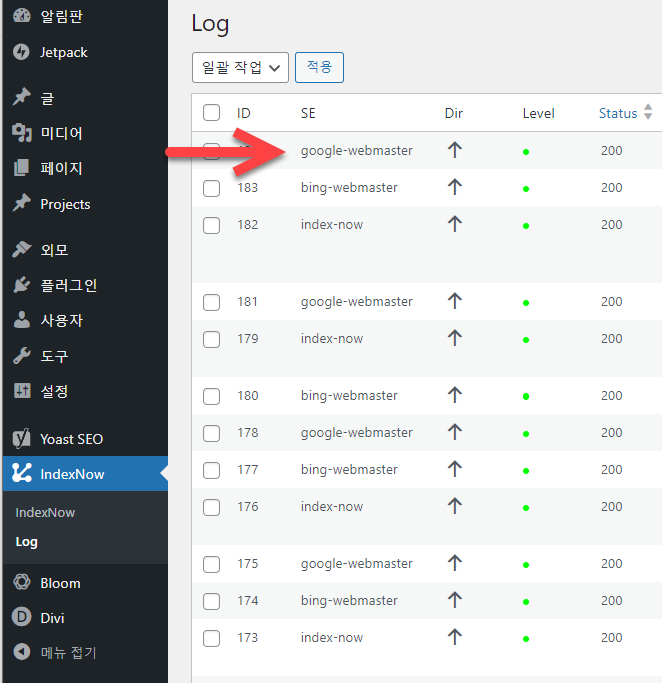
Task: Click bing-webmaster text in row 174
Action: click(x=349, y=601)
